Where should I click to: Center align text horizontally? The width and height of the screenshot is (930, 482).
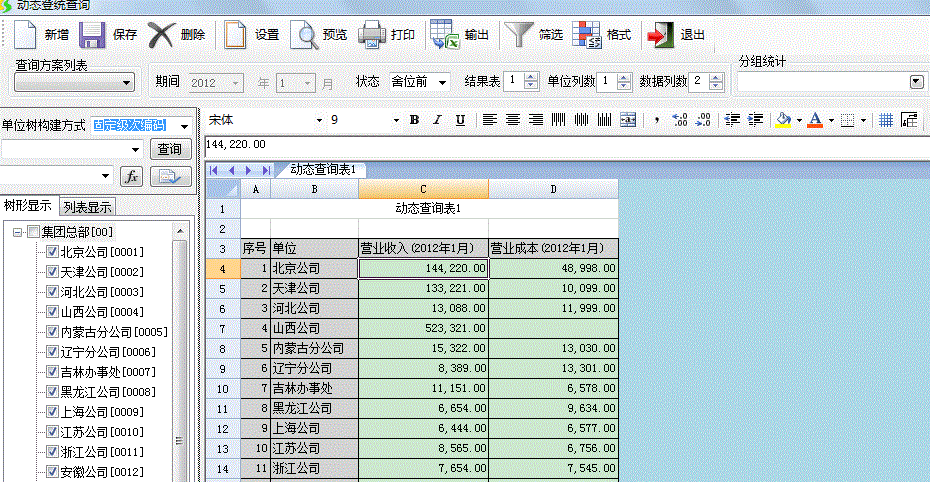click(512, 120)
